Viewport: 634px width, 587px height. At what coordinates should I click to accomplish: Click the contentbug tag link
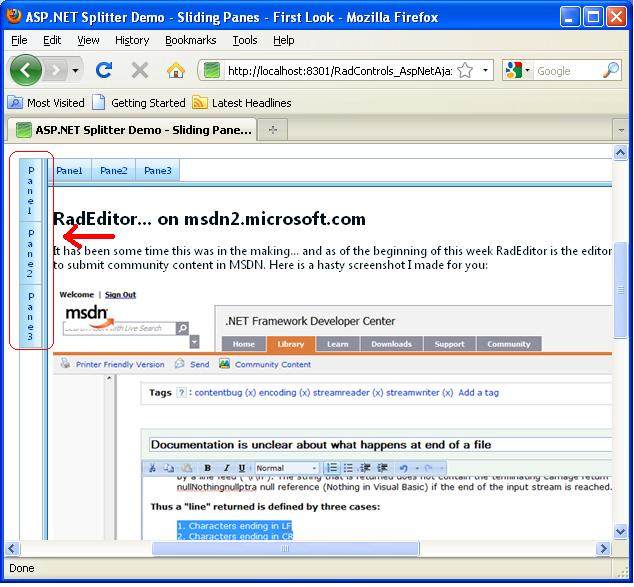tap(225, 393)
